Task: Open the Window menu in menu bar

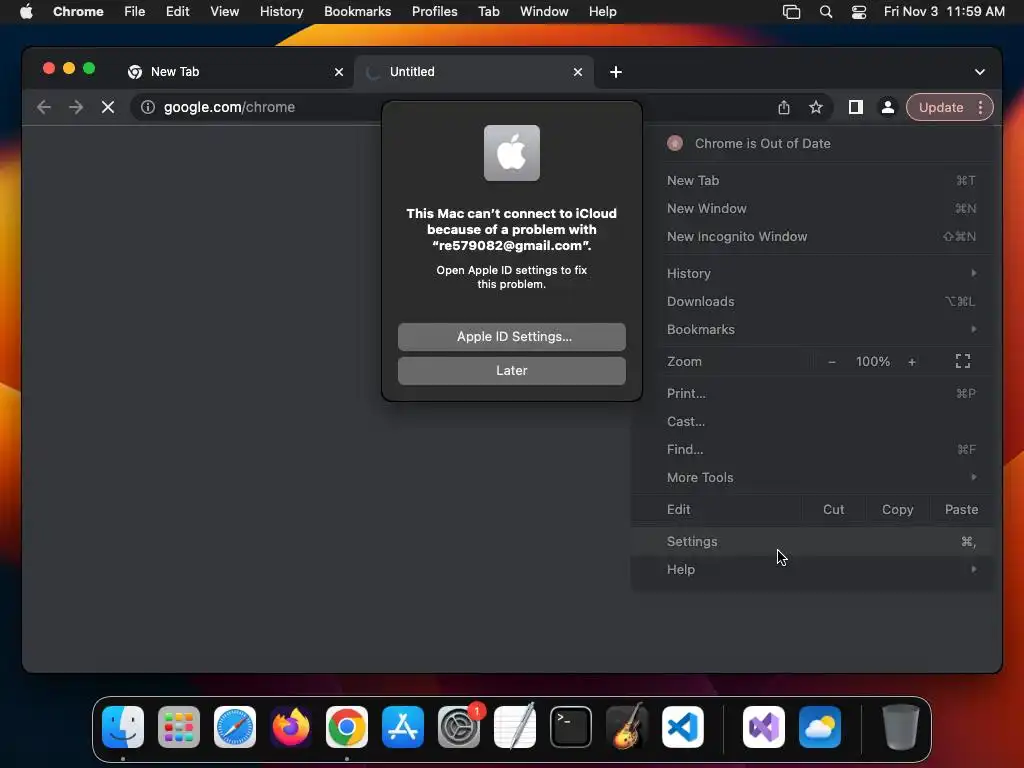Action: [x=544, y=12]
